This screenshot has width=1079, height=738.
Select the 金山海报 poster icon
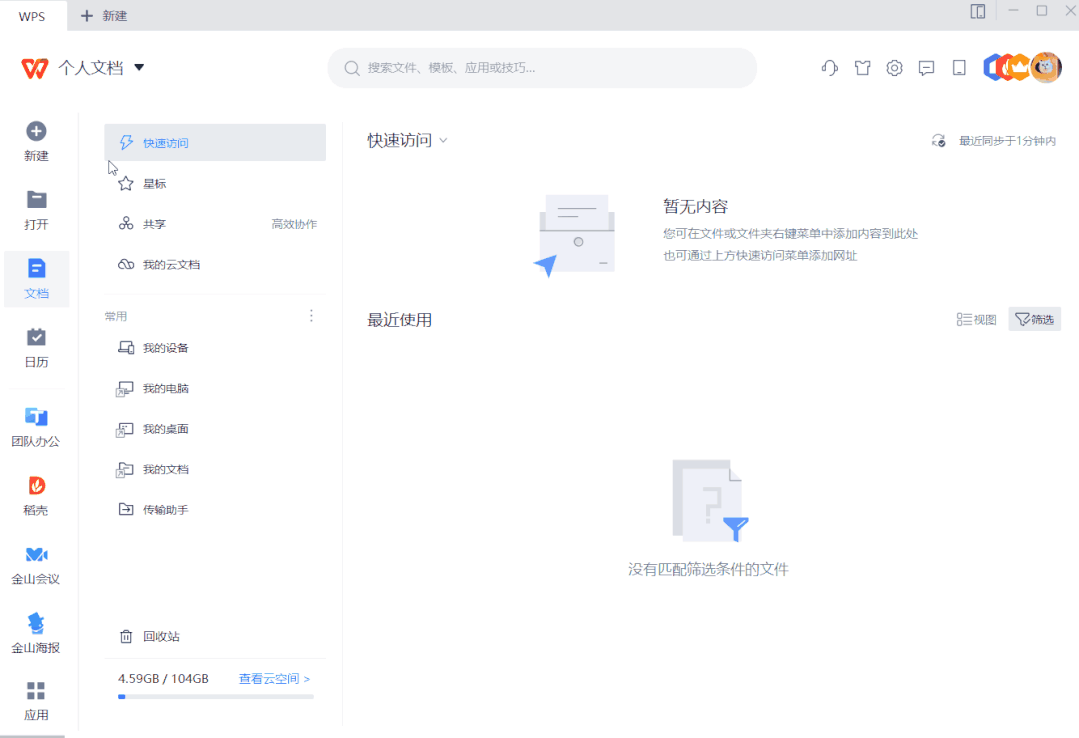click(36, 632)
